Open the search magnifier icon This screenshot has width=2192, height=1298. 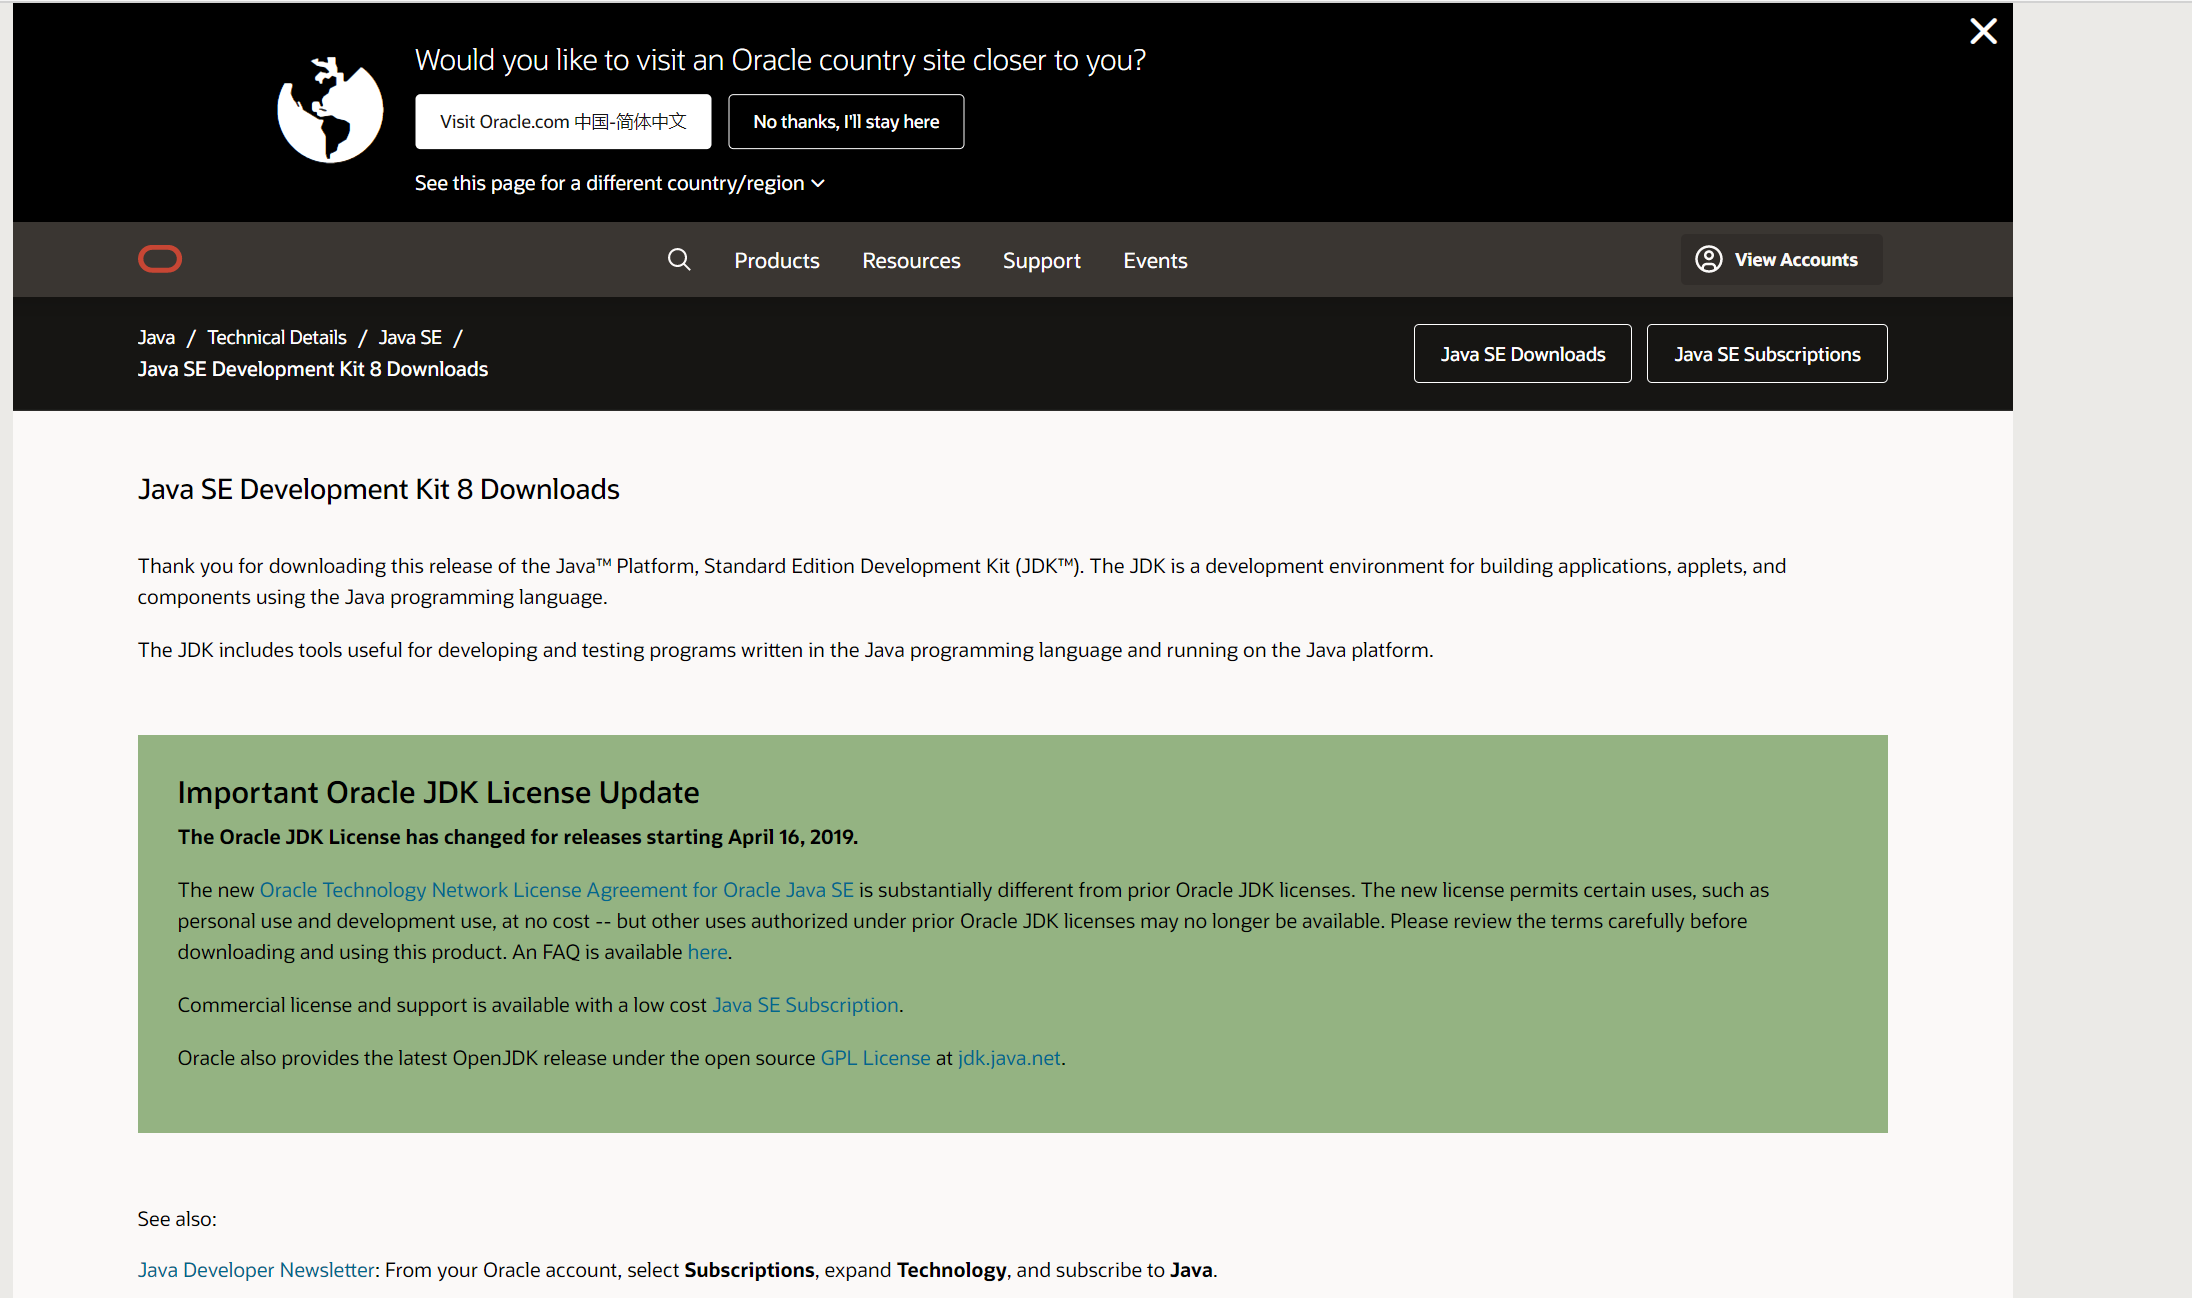tap(679, 260)
